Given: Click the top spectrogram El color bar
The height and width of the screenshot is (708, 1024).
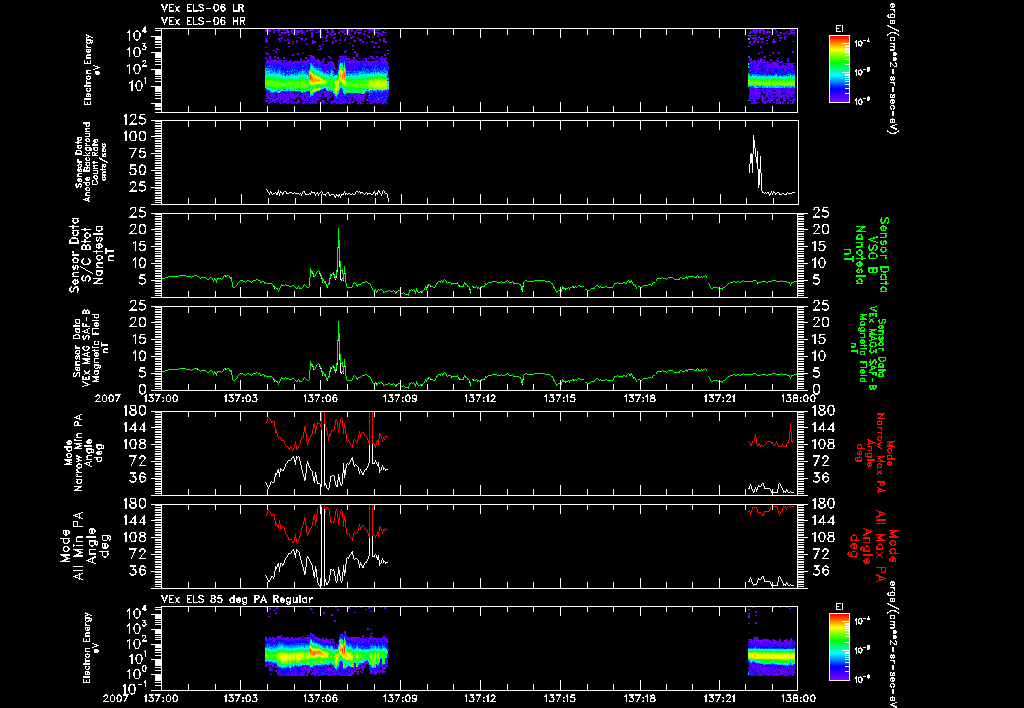Looking at the screenshot, I should tap(839, 69).
